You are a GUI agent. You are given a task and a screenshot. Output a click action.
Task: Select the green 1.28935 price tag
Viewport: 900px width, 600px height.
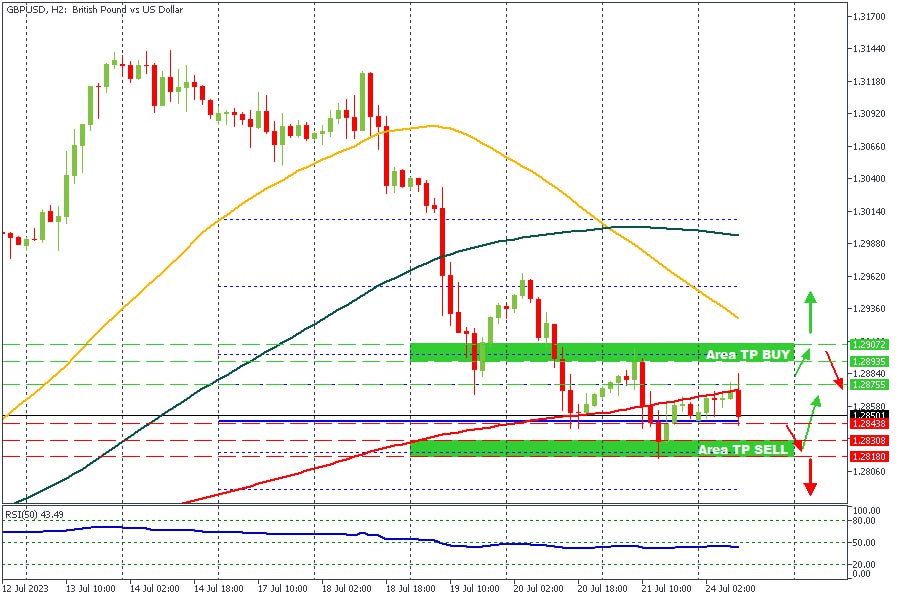coord(869,362)
